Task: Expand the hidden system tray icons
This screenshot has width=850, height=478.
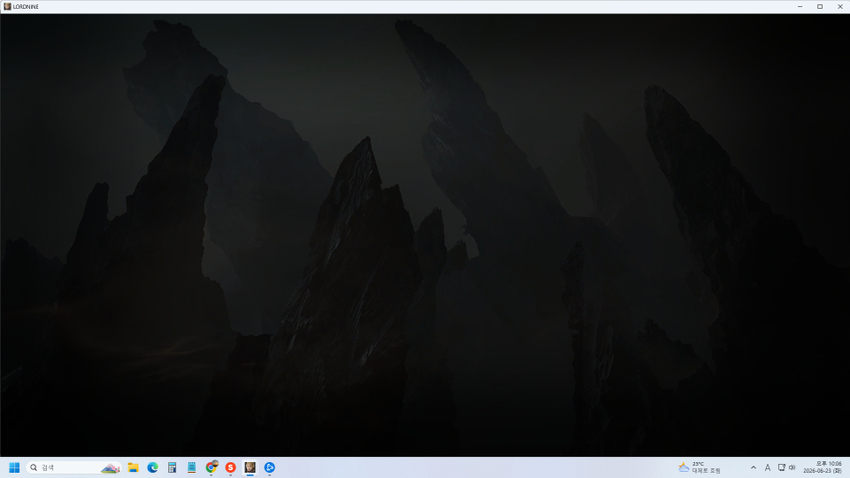Action: click(753, 467)
